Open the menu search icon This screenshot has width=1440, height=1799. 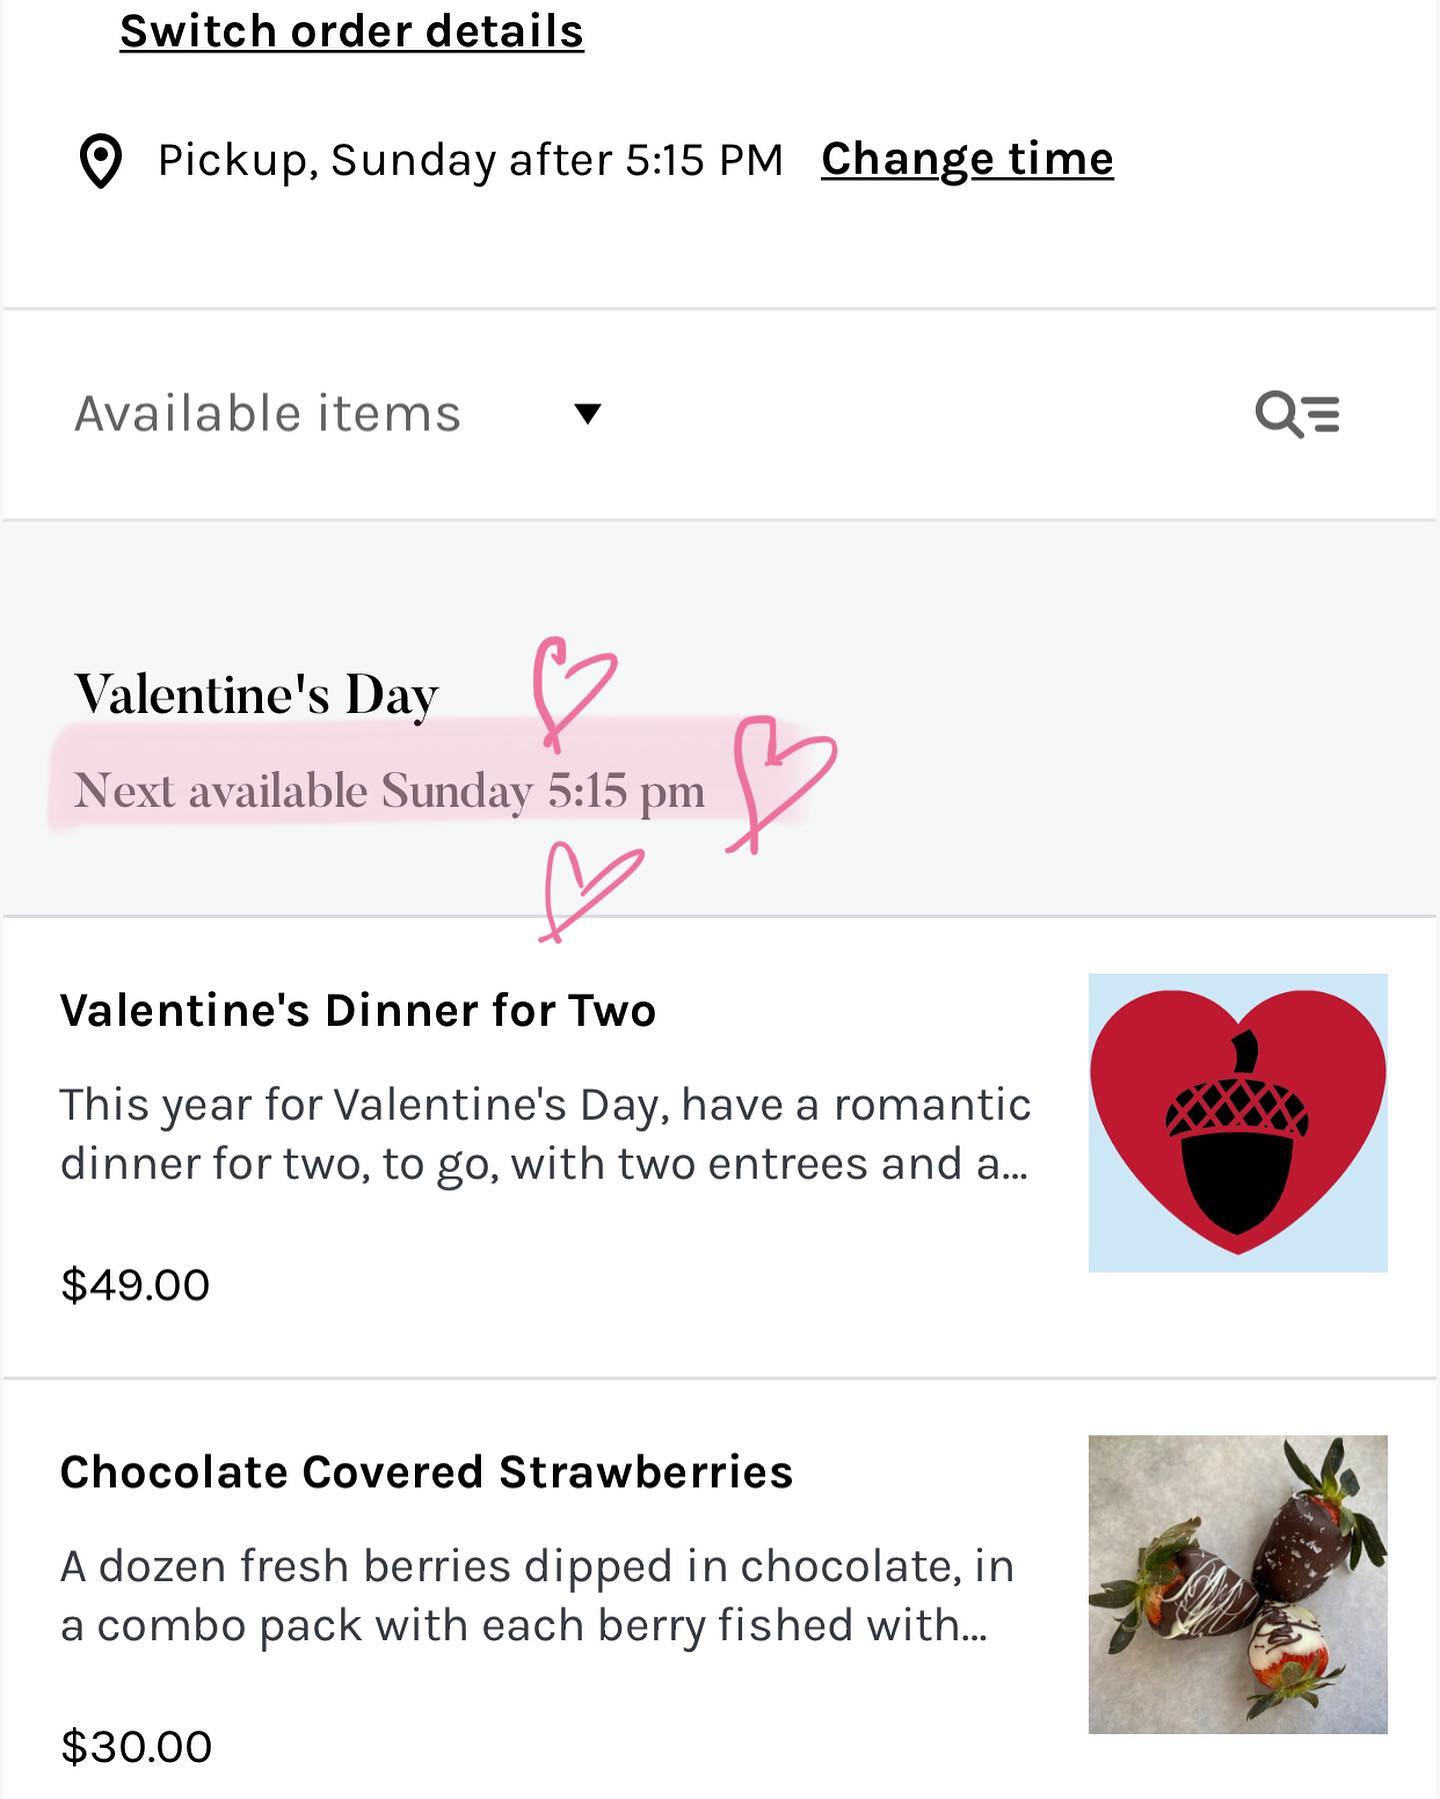pyautogui.click(x=1297, y=414)
